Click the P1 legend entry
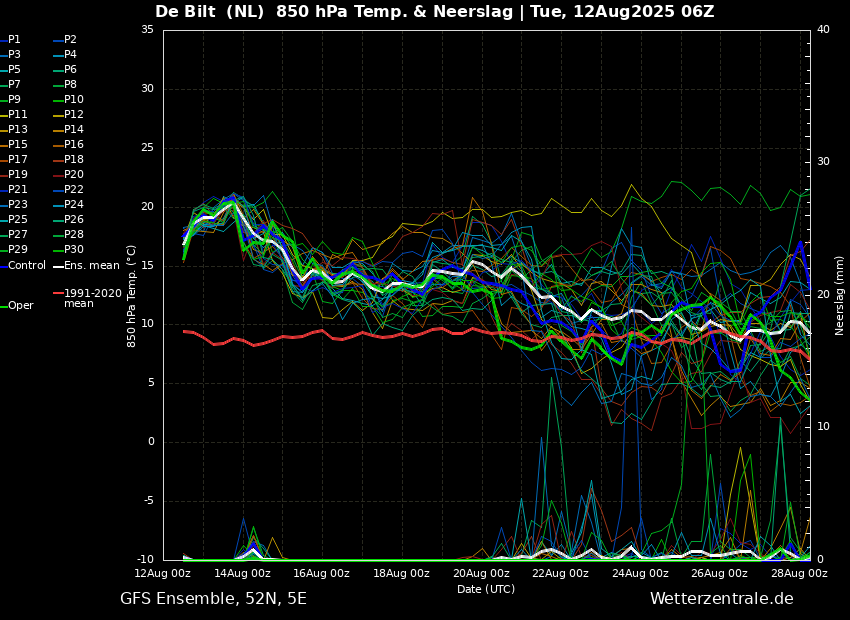The width and height of the screenshot is (850, 620). coord(14,40)
